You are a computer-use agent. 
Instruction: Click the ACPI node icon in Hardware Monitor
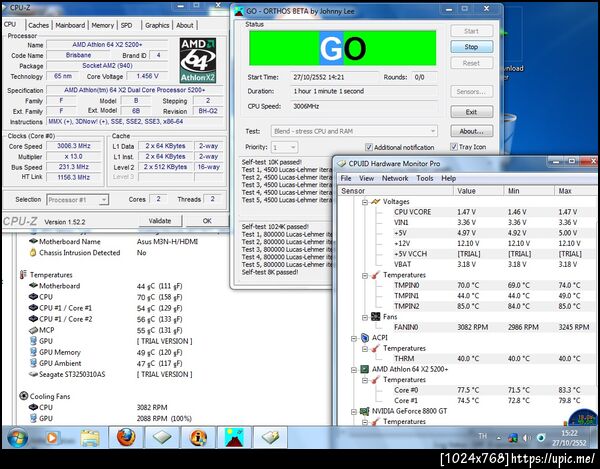[365, 338]
